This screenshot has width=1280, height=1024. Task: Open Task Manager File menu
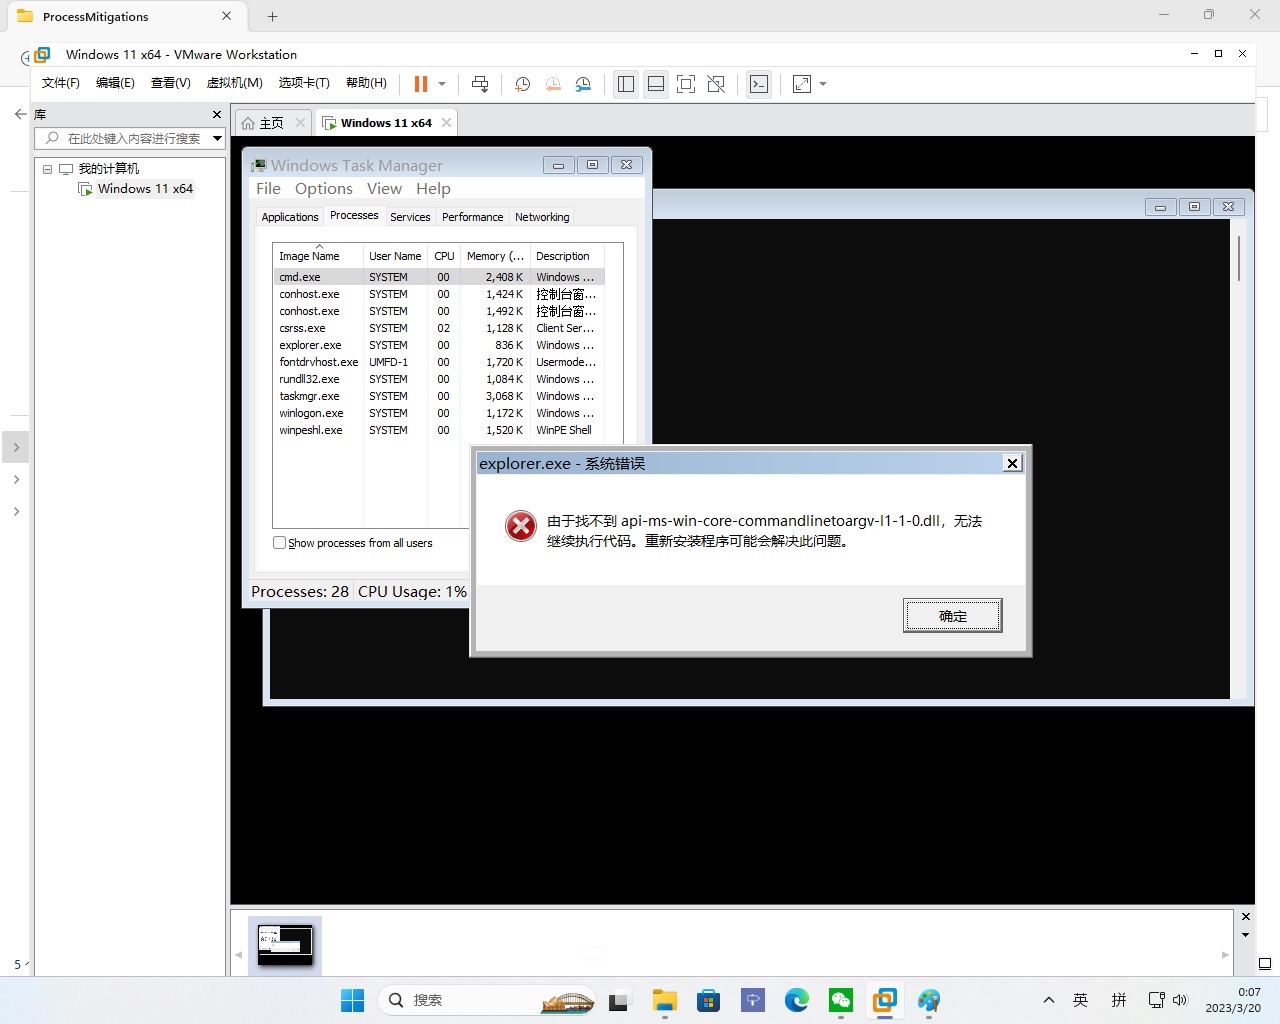(x=268, y=189)
